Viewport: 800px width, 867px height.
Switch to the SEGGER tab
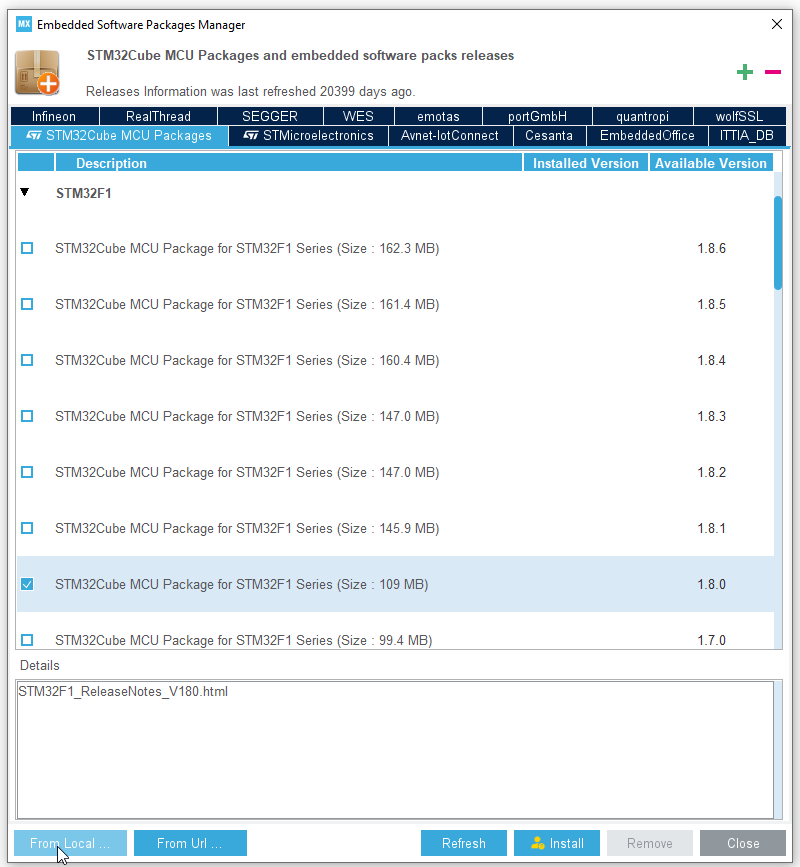pos(270,116)
